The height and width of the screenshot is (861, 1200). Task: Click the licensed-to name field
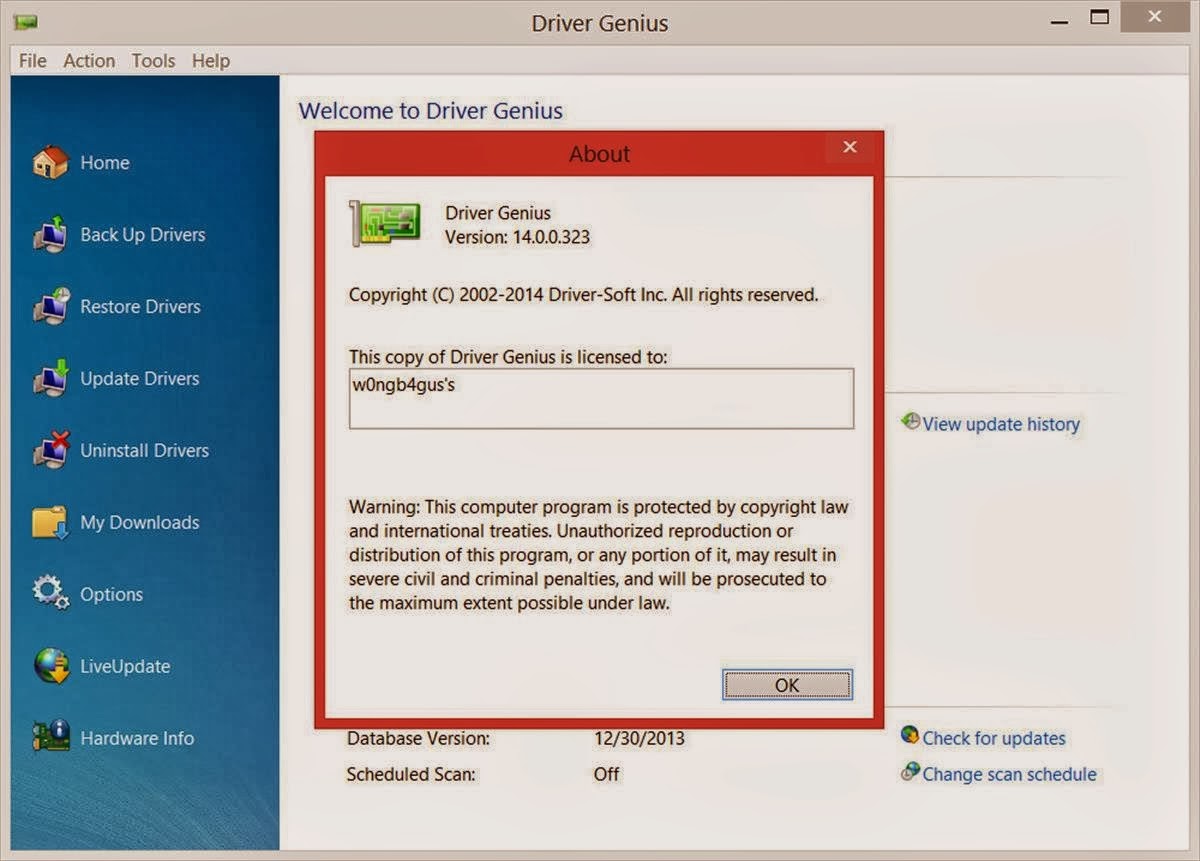(x=601, y=398)
